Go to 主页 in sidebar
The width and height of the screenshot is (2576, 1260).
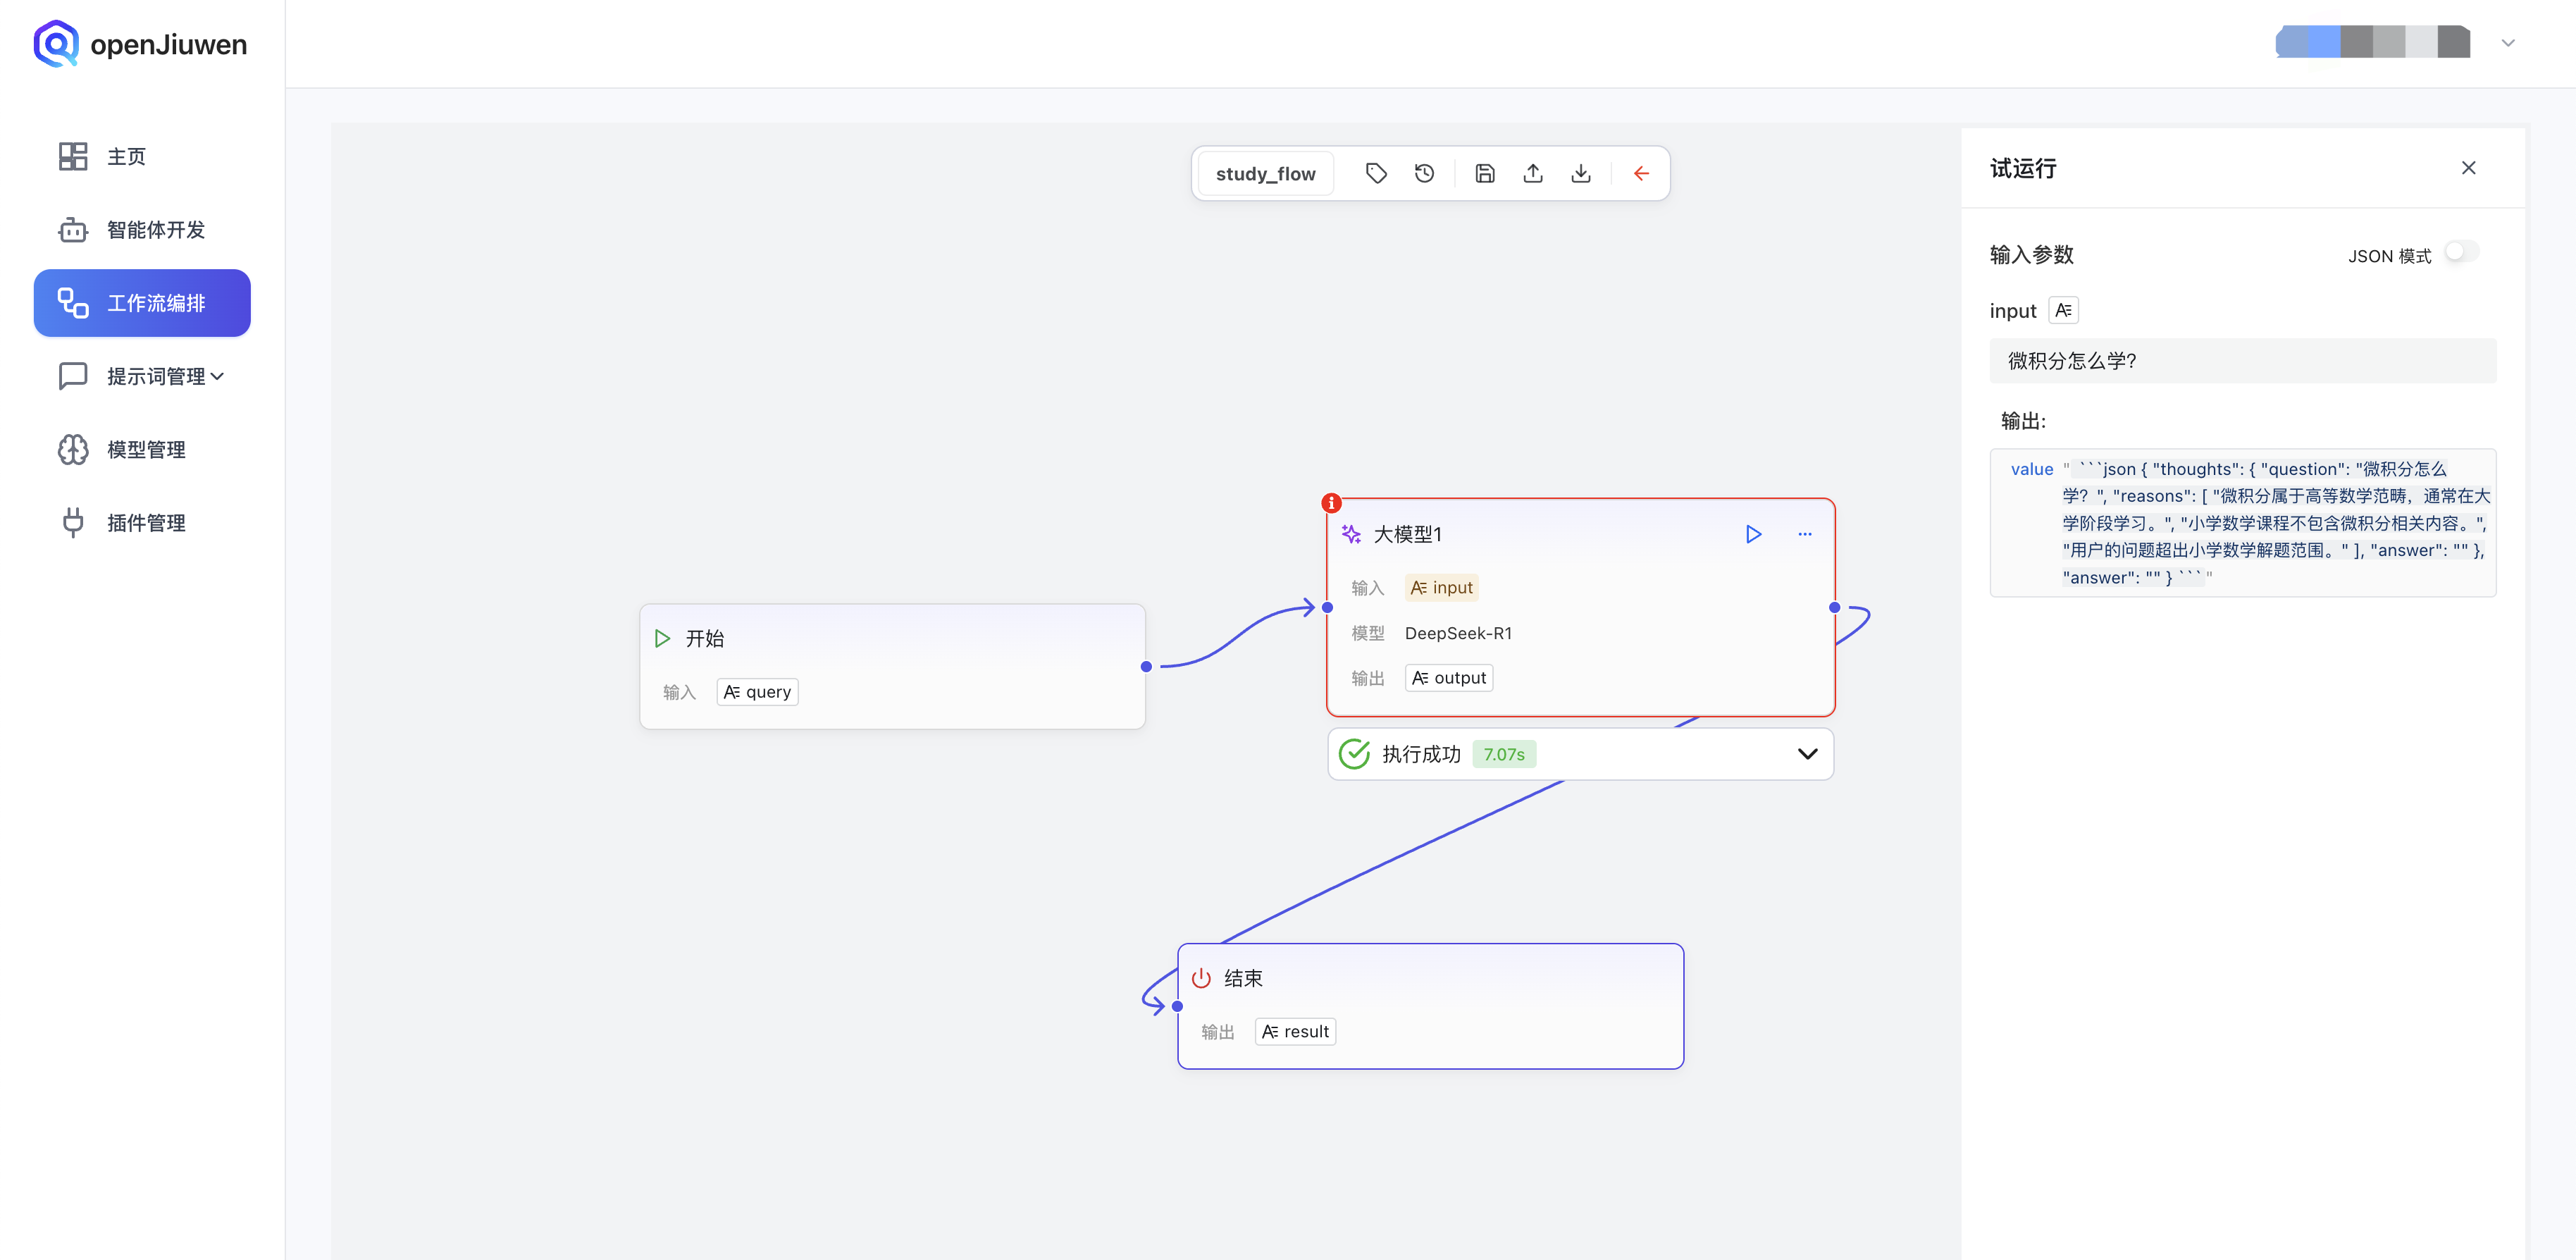[127, 156]
